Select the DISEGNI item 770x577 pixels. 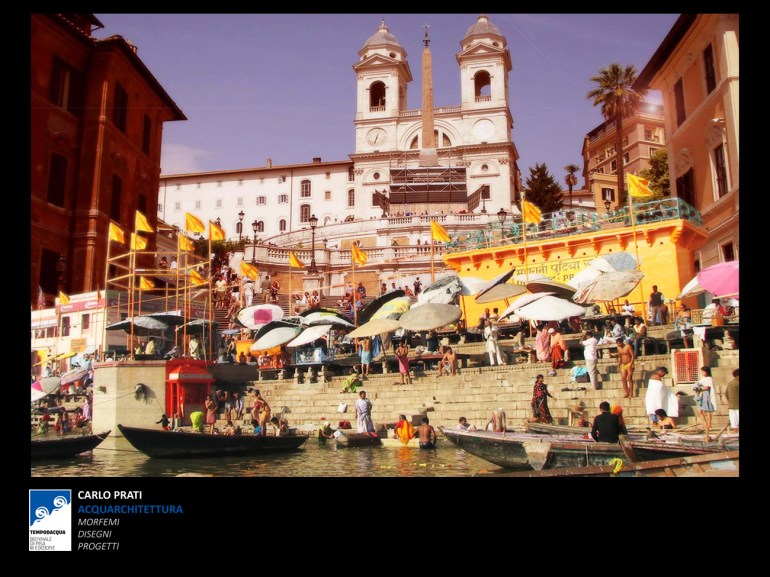(95, 533)
